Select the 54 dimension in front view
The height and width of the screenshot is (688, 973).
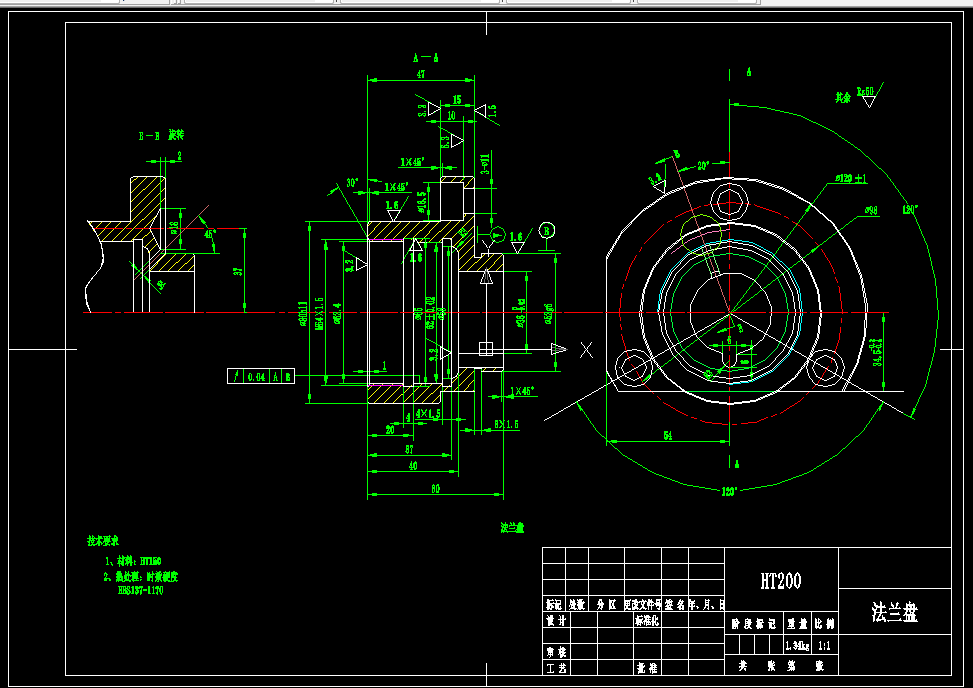668,436
